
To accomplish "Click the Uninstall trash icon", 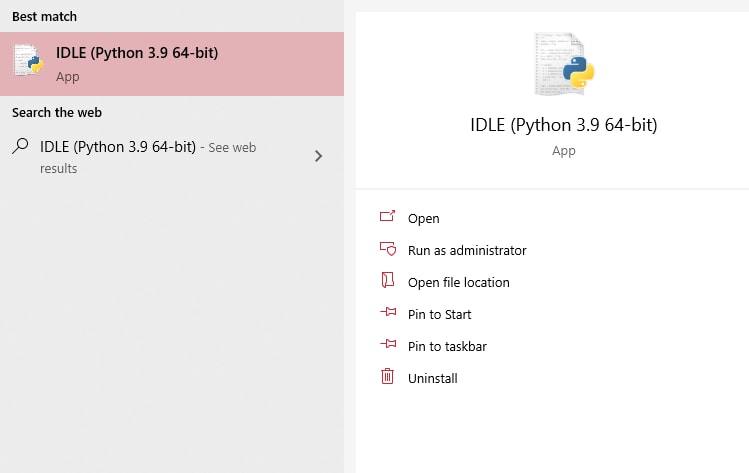I will click(387, 376).
